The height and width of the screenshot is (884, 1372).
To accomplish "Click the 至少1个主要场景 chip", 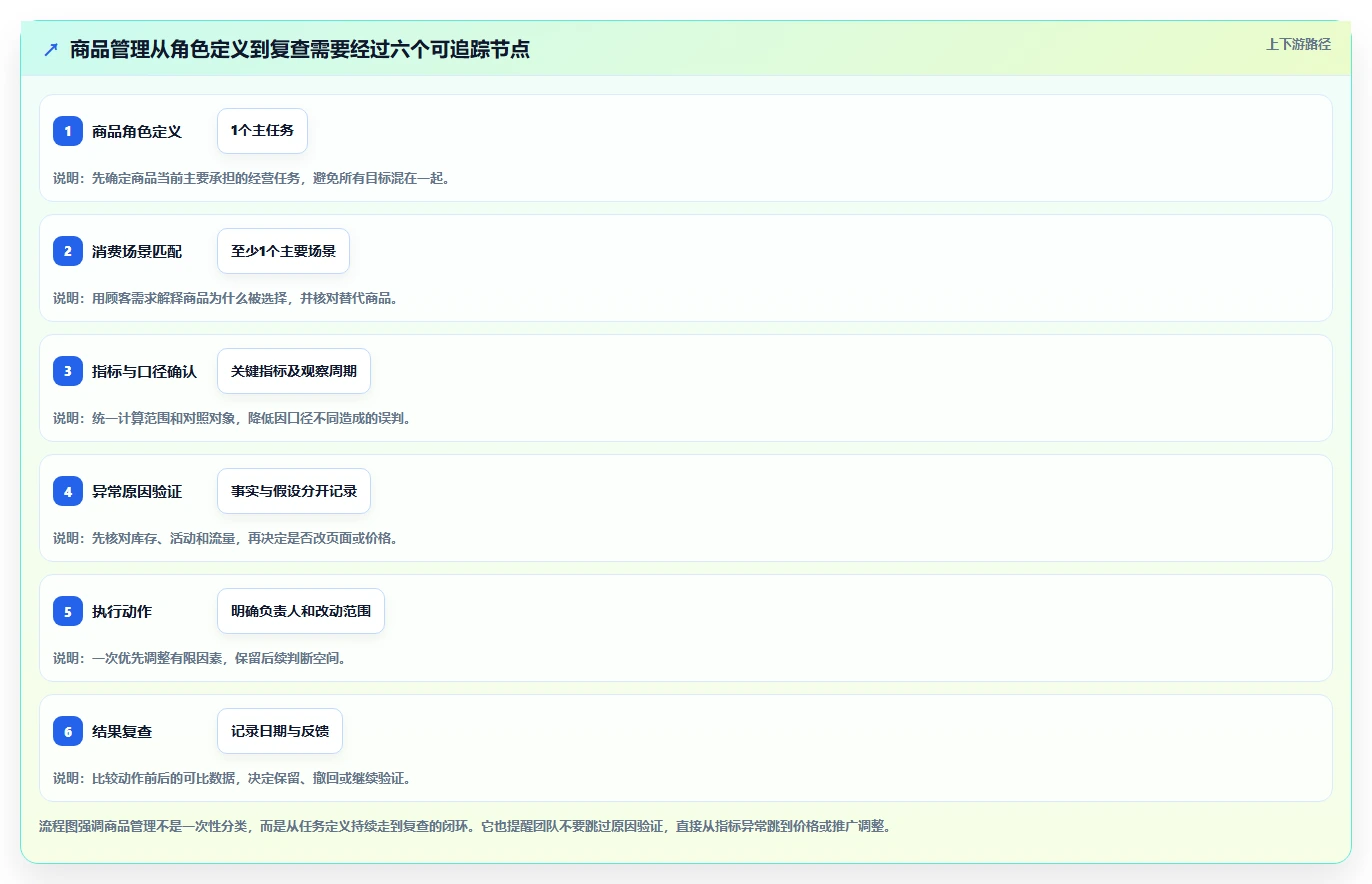I will coord(283,251).
